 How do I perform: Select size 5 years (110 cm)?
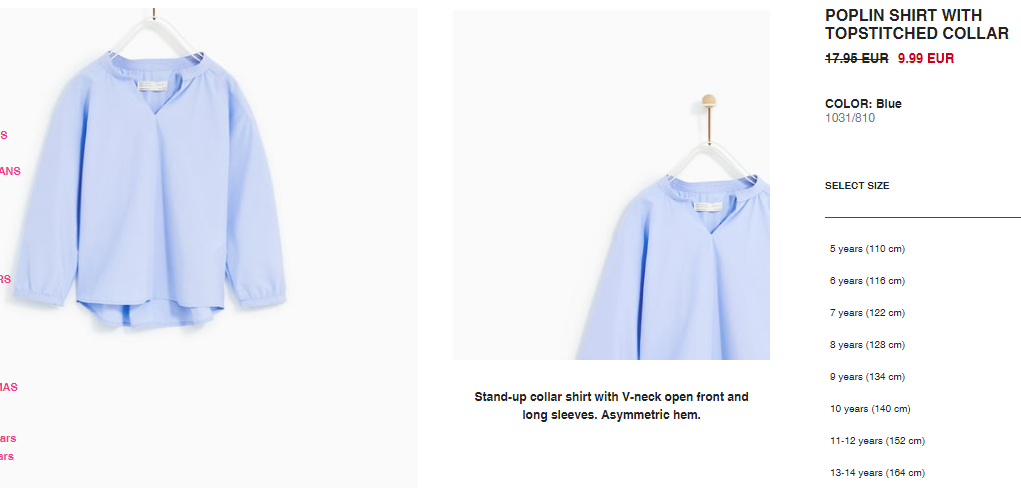[x=867, y=249]
